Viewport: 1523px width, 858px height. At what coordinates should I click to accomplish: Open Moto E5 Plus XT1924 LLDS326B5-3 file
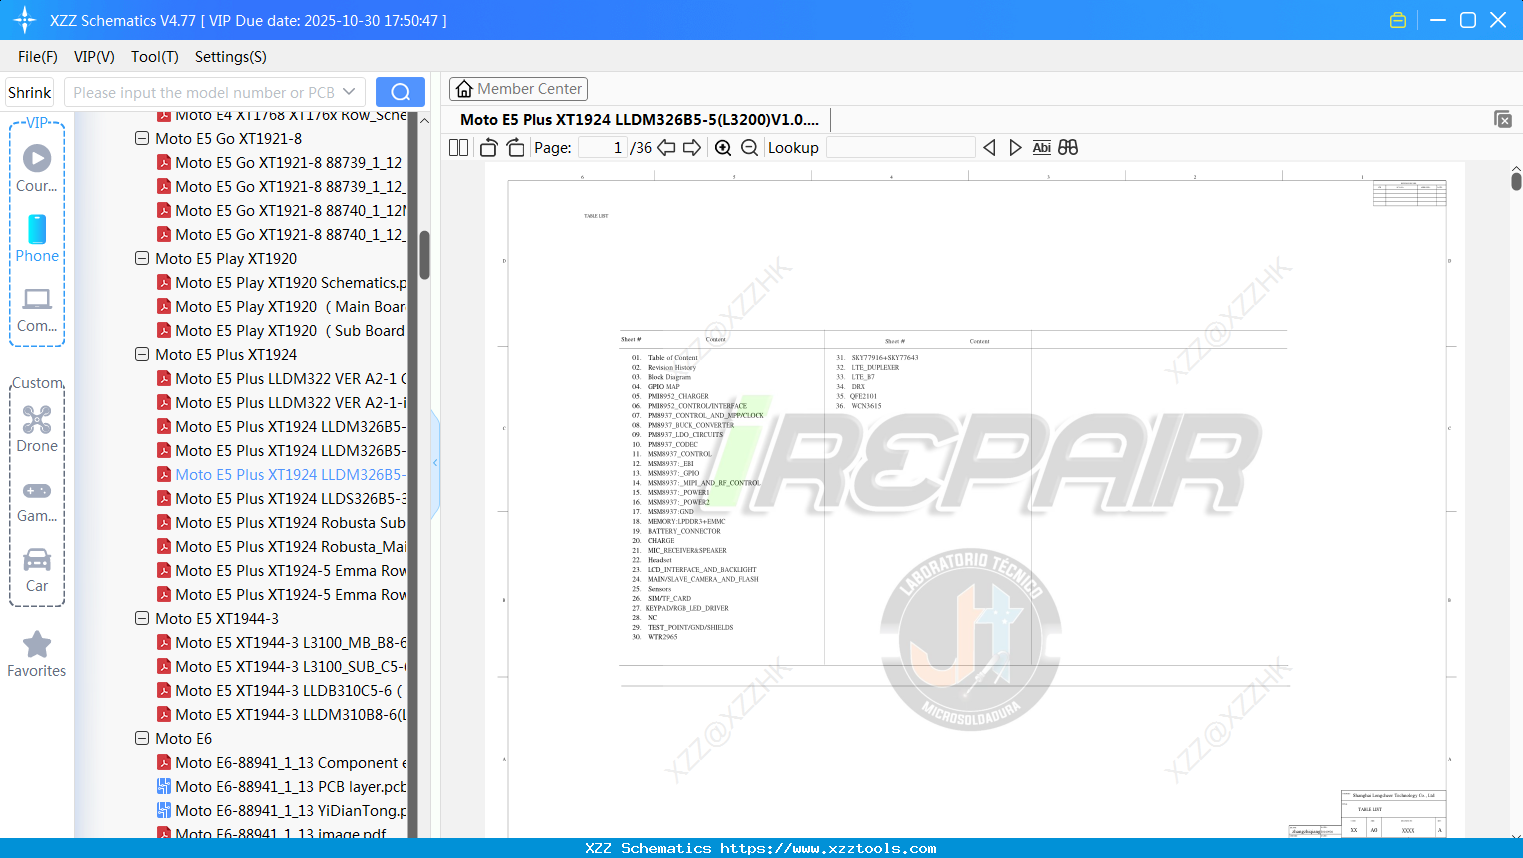click(x=282, y=499)
